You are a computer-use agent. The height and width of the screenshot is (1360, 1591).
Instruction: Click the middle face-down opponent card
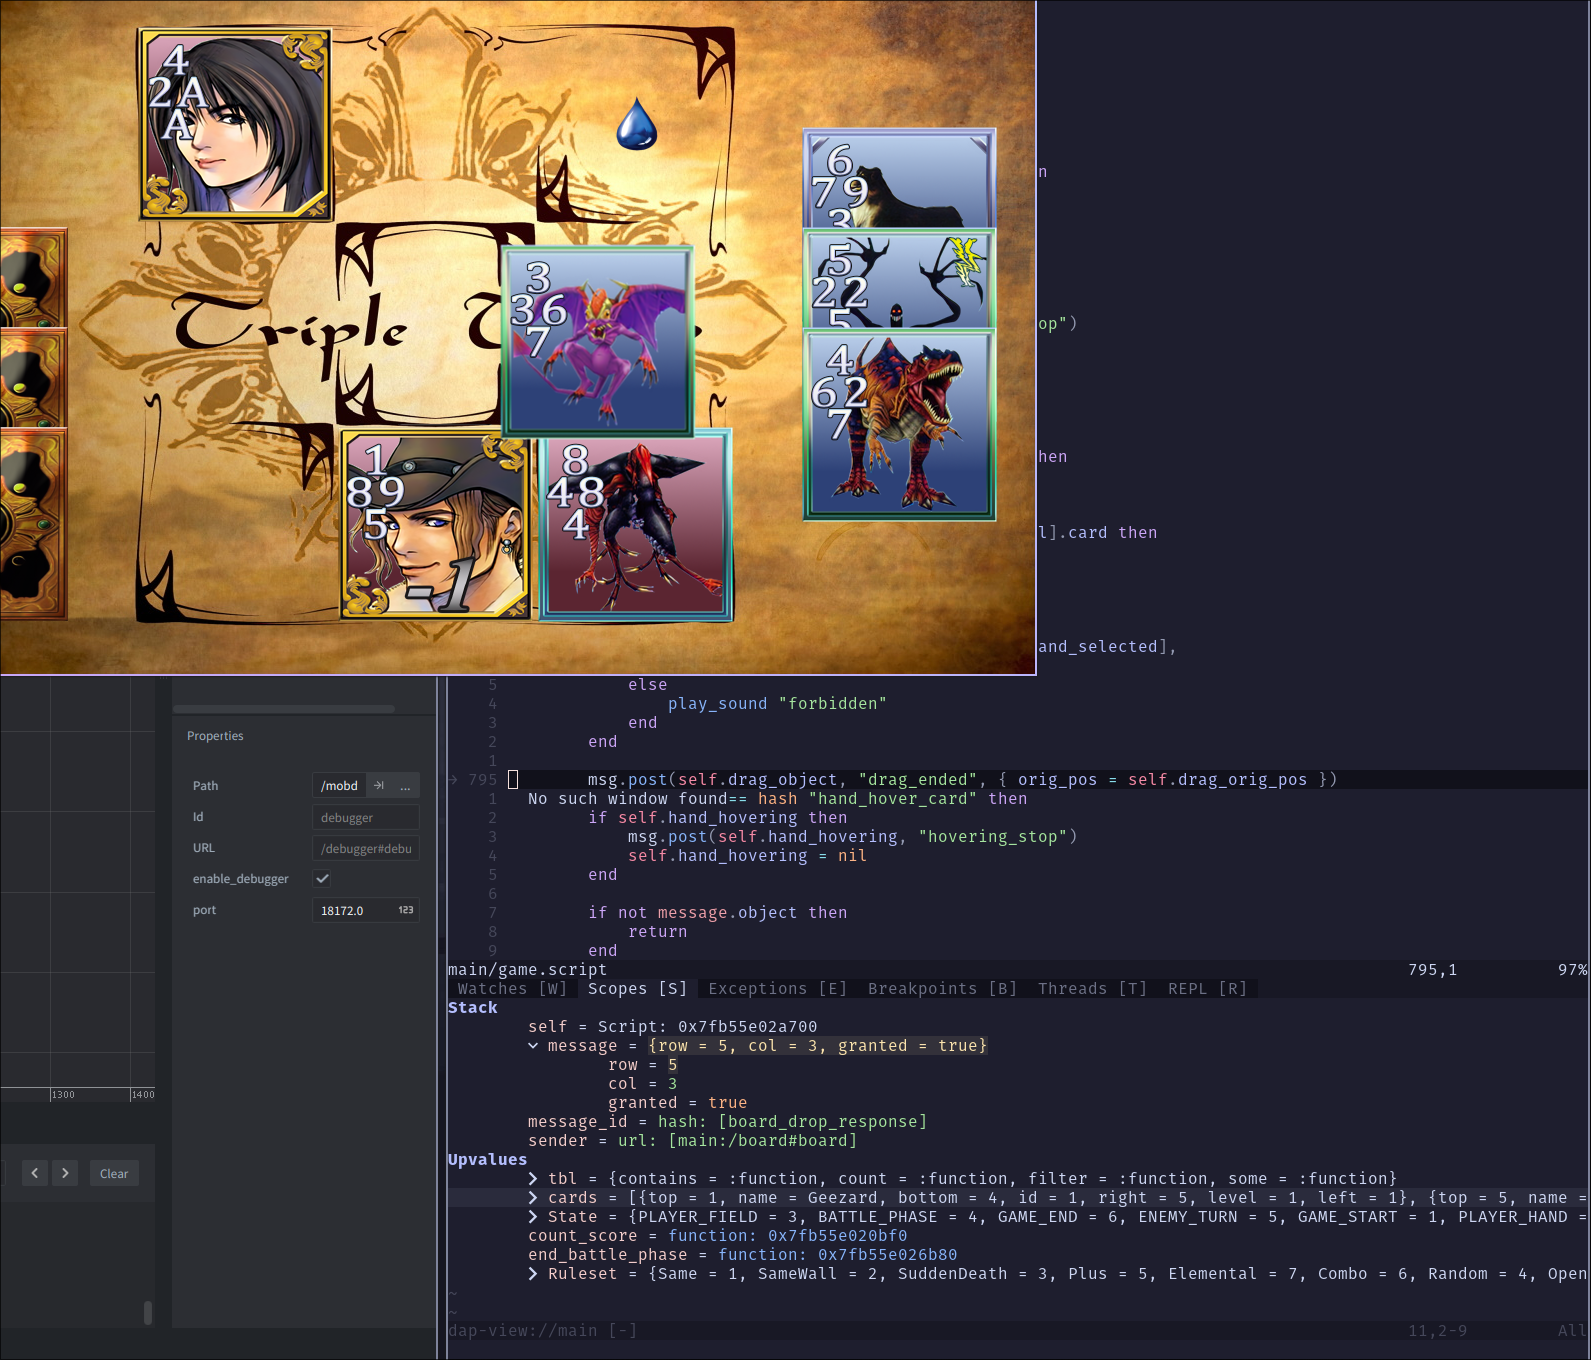33,377
